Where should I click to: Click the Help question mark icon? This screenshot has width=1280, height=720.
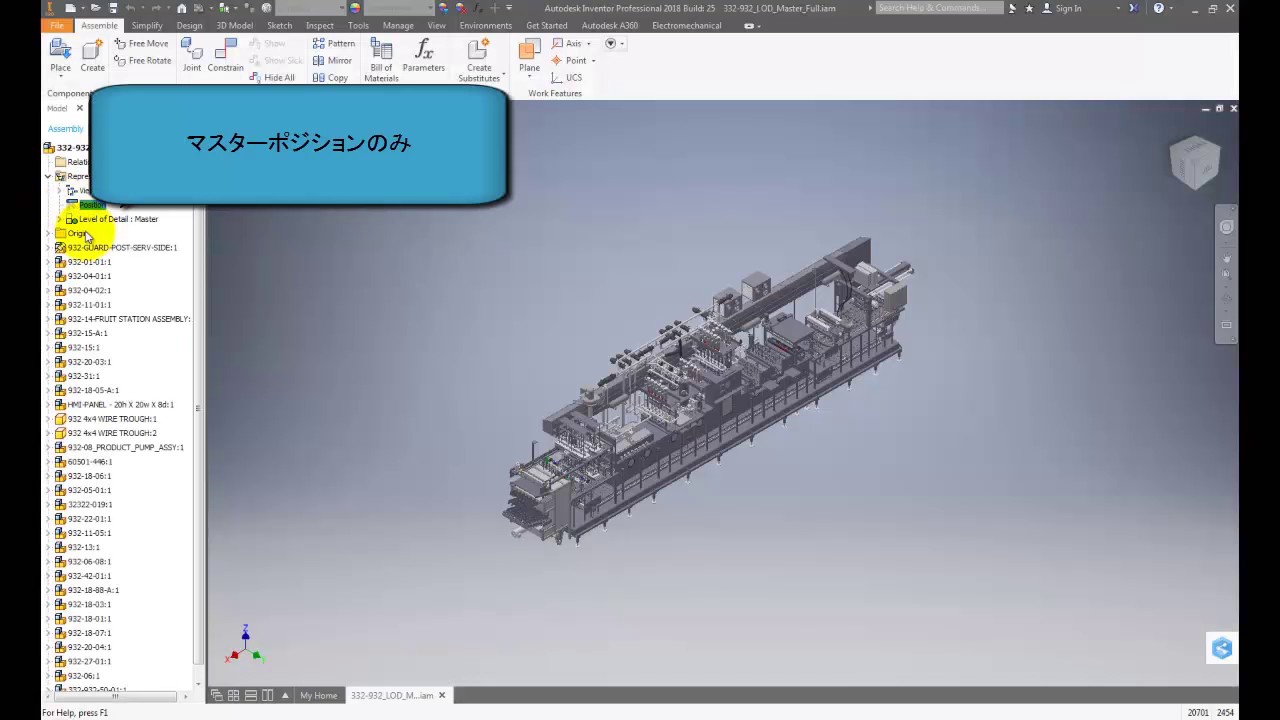[x=1158, y=8]
